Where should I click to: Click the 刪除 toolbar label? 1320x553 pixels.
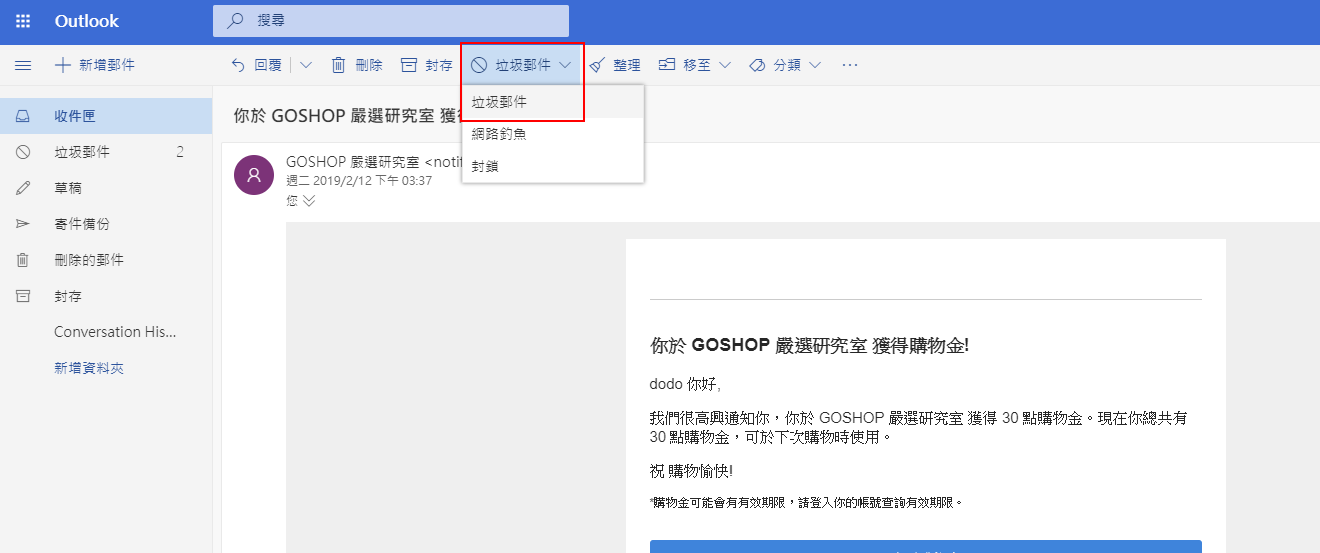click(369, 65)
